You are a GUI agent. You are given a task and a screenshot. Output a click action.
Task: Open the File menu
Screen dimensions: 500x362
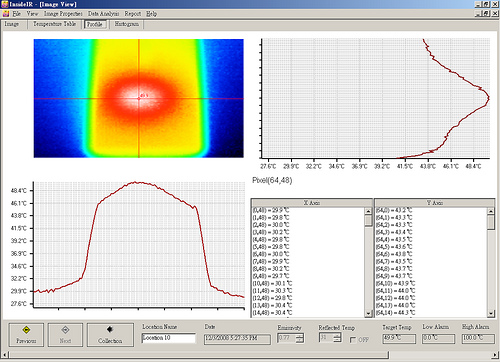pos(17,14)
